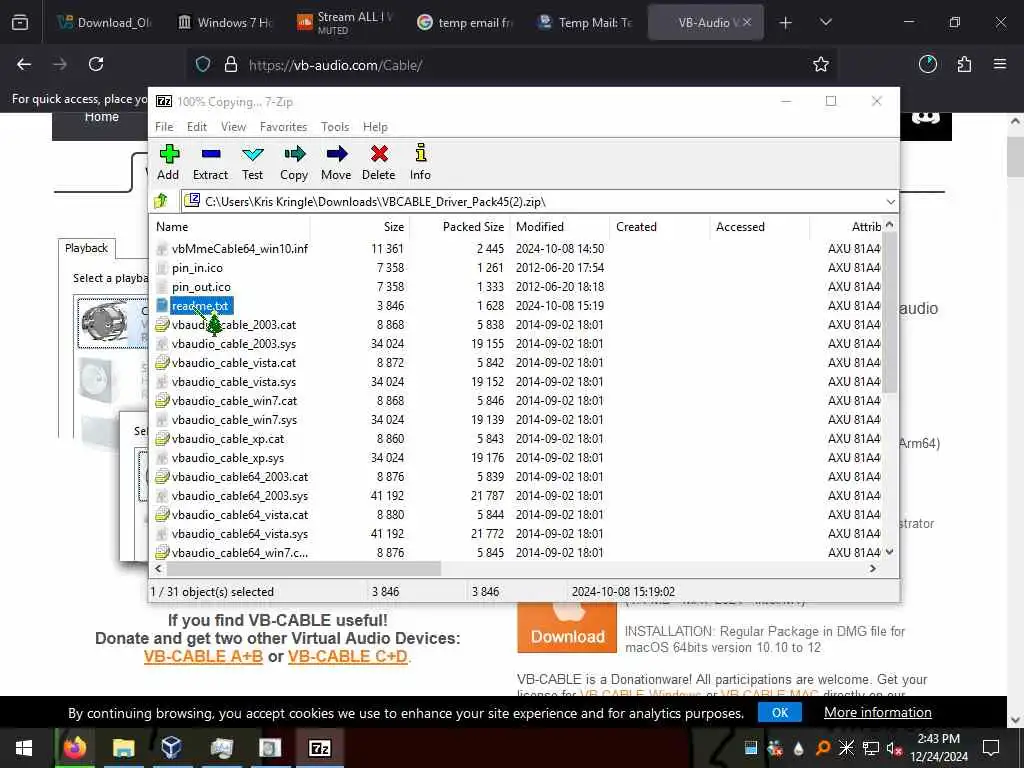Click the 7-Zip vertical scrollbar thumb
Viewport: 1024px width, 768px height.
tap(889, 312)
